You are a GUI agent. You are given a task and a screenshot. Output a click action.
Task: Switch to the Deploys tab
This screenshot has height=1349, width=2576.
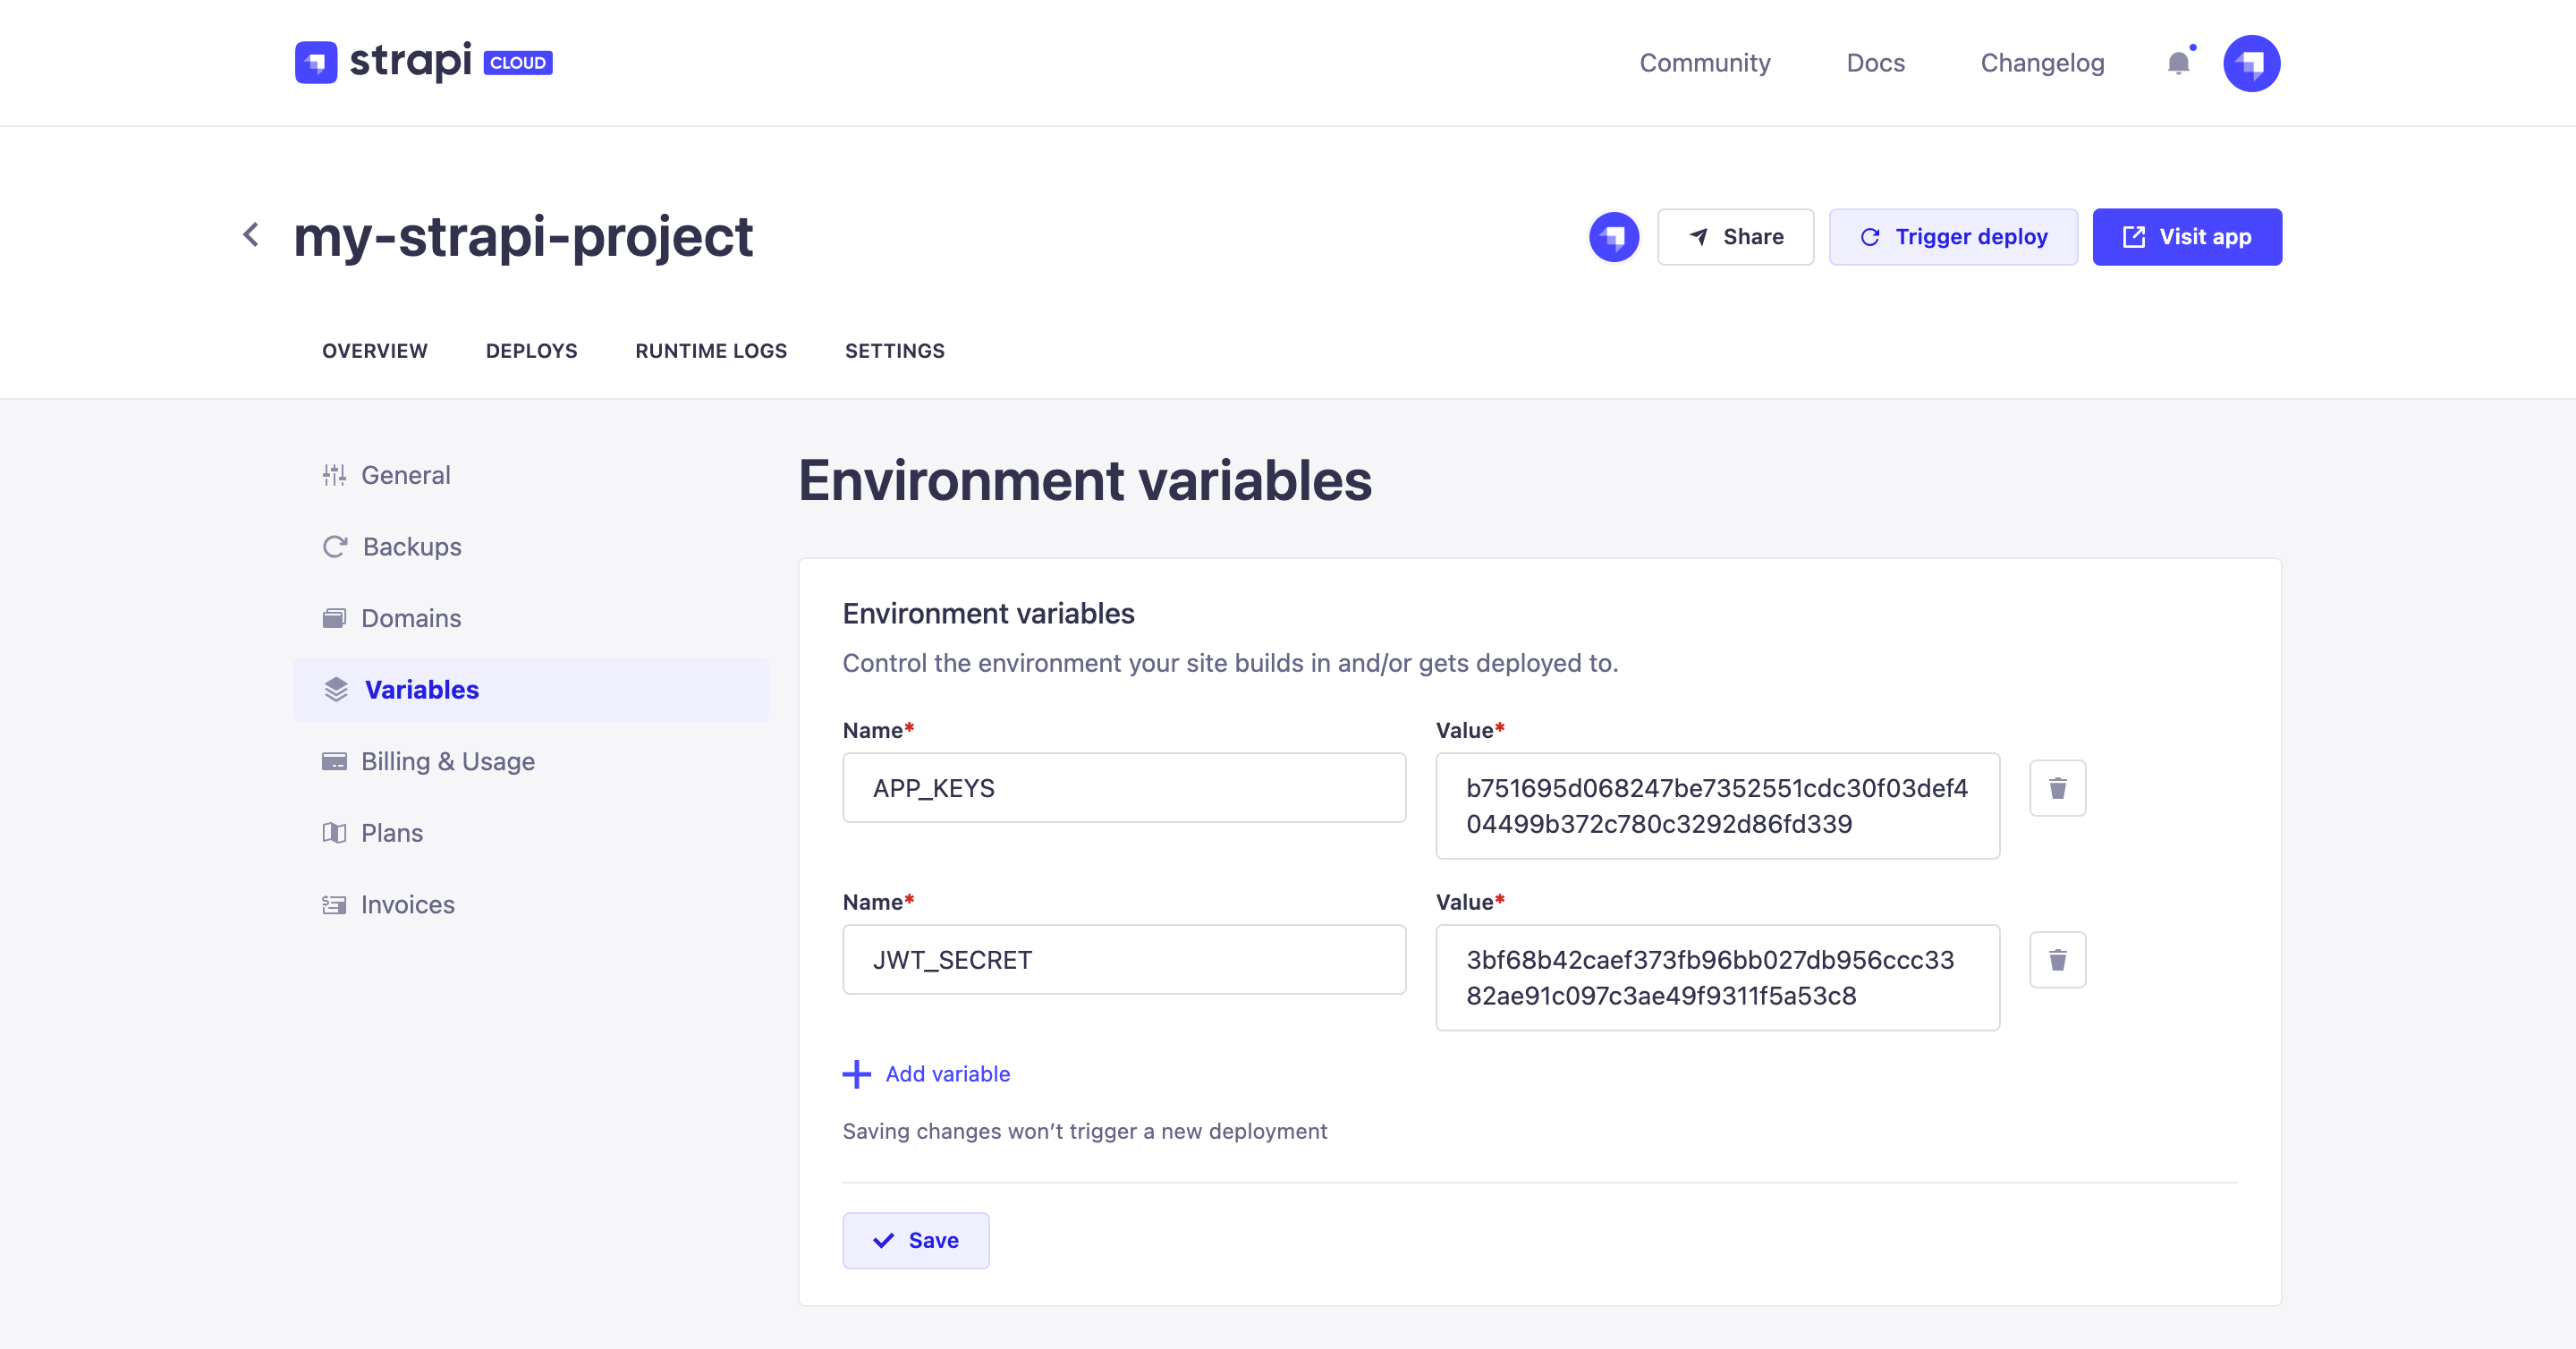[x=531, y=350]
